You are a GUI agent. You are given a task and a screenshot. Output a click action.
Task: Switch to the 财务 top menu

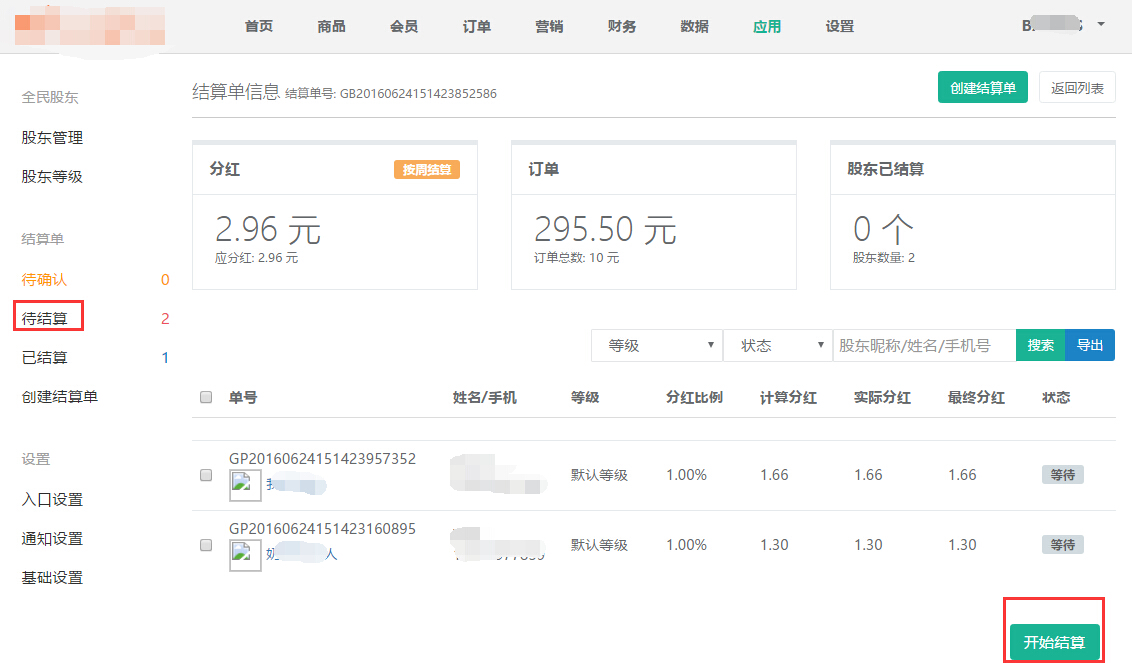(622, 27)
